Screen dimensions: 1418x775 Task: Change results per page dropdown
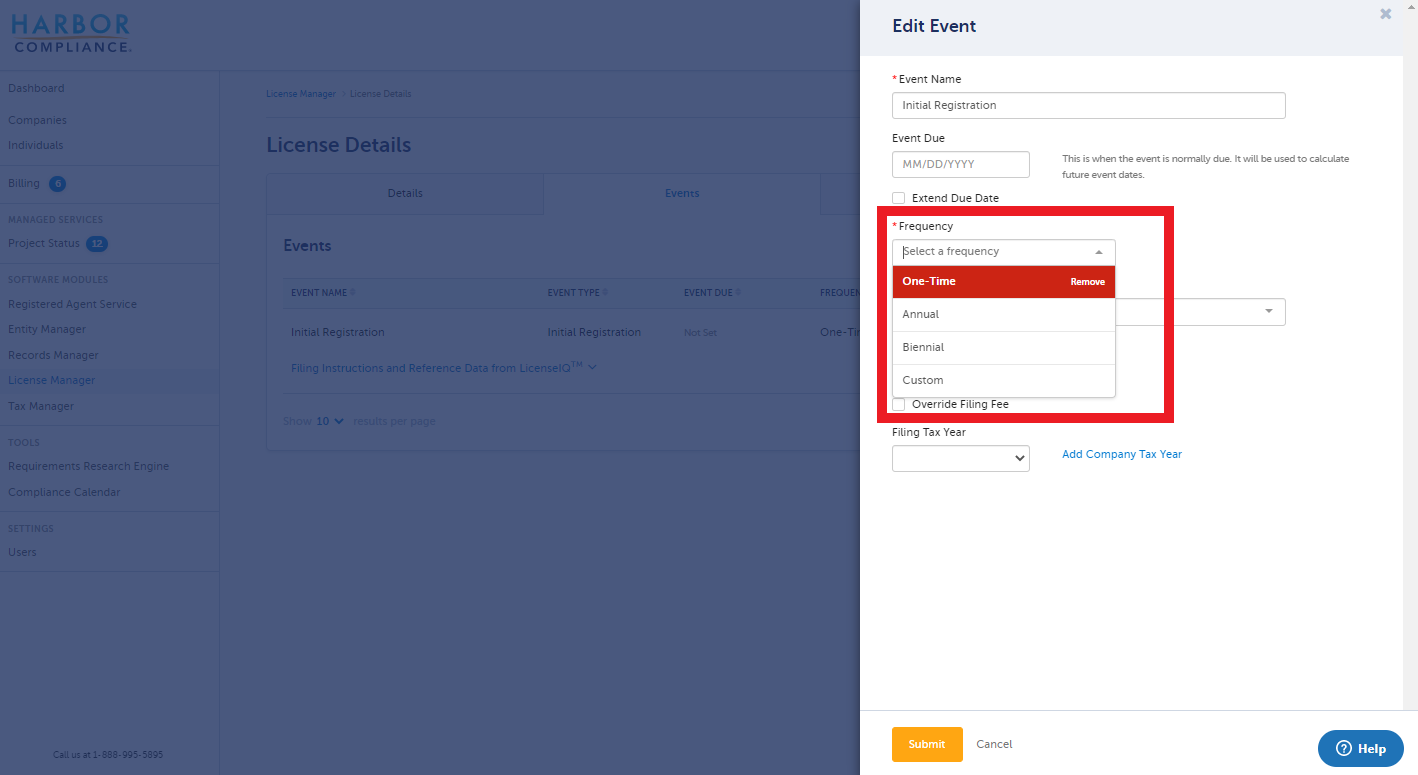[330, 421]
